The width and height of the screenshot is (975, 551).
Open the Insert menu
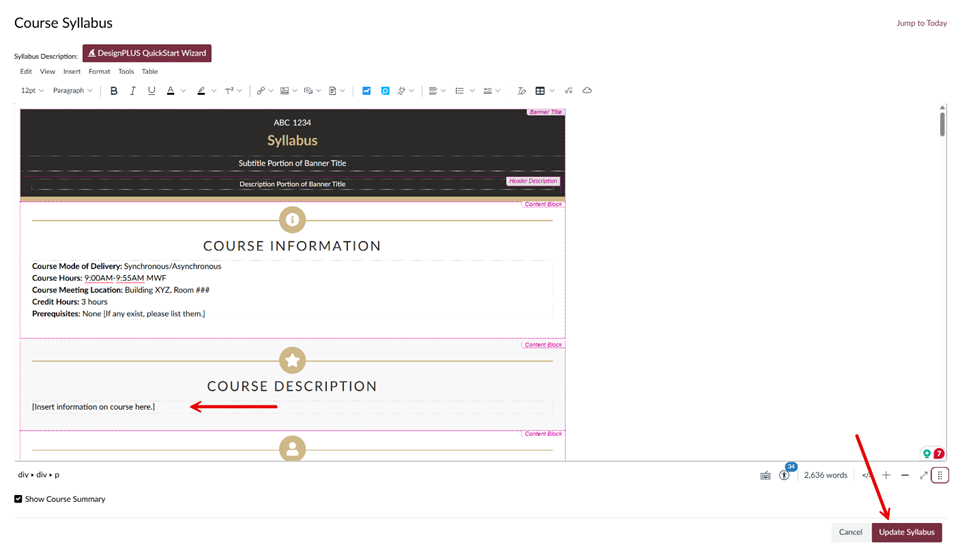[72, 72]
